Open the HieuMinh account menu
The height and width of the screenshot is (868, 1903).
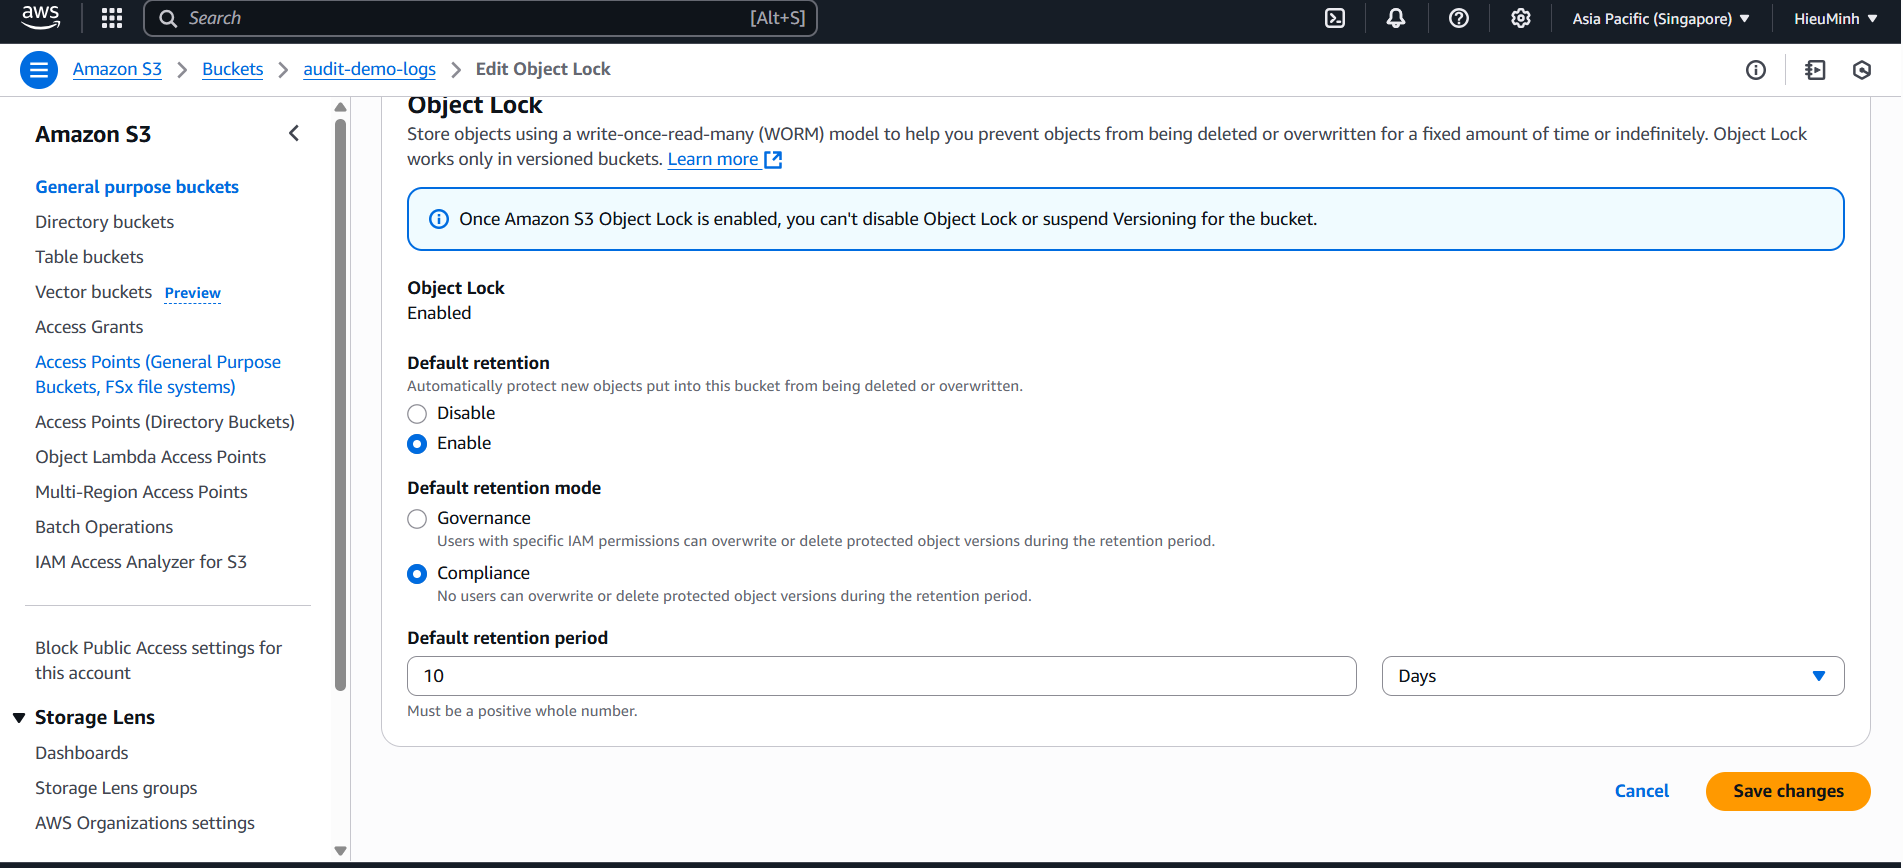tap(1836, 18)
